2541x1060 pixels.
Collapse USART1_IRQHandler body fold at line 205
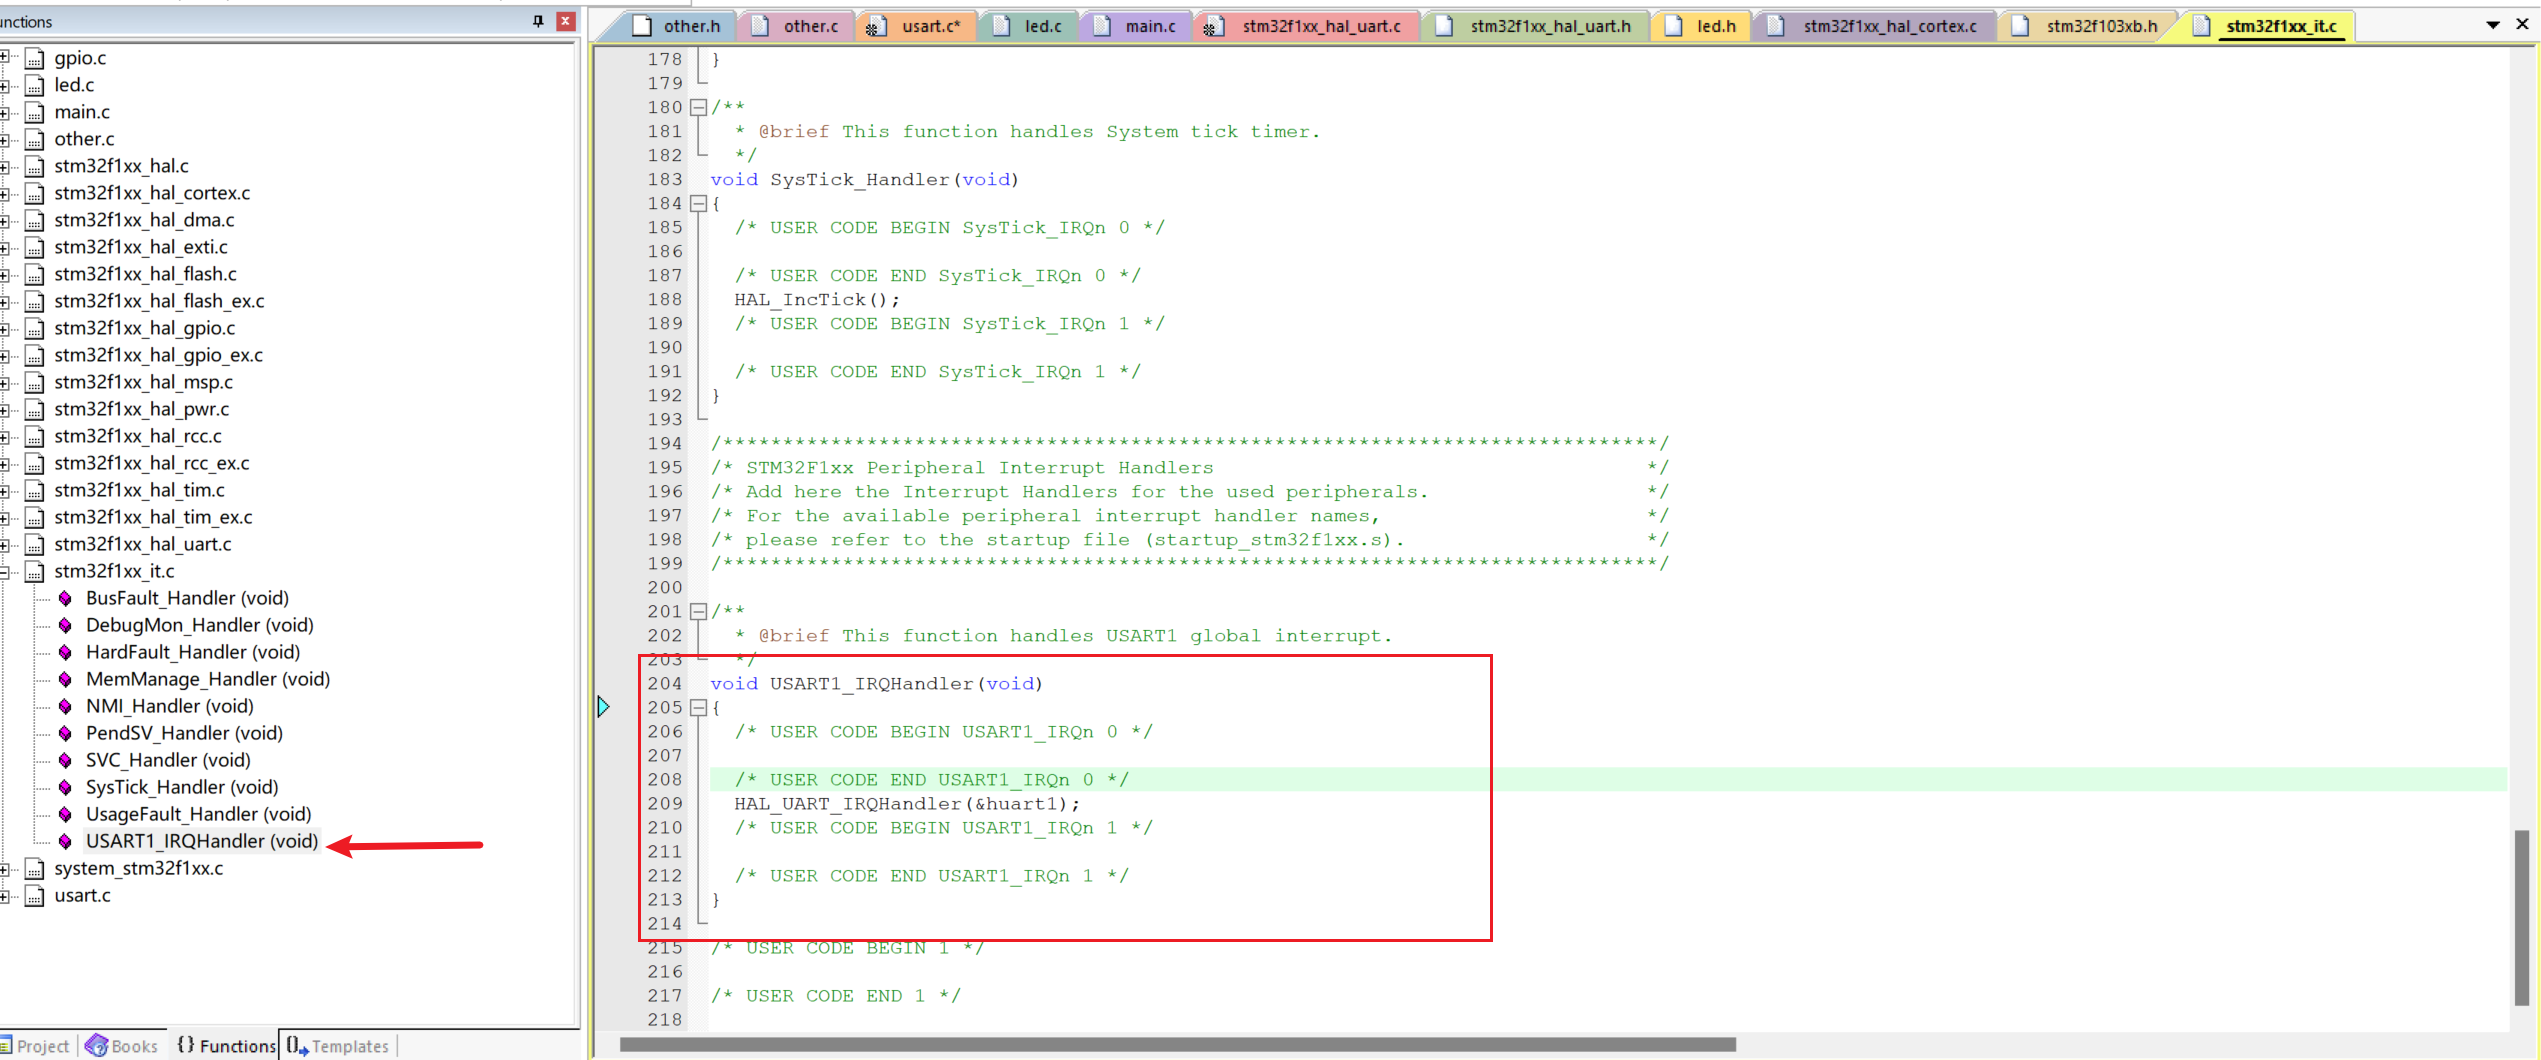point(699,707)
